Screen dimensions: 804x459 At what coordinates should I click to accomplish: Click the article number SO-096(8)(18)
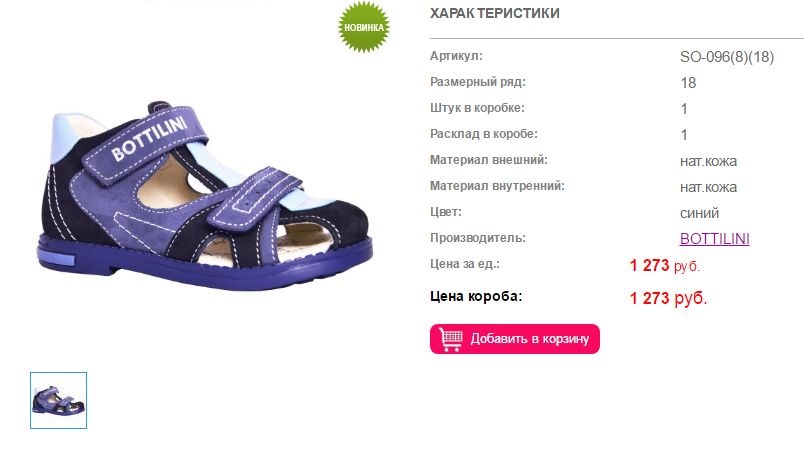[727, 57]
